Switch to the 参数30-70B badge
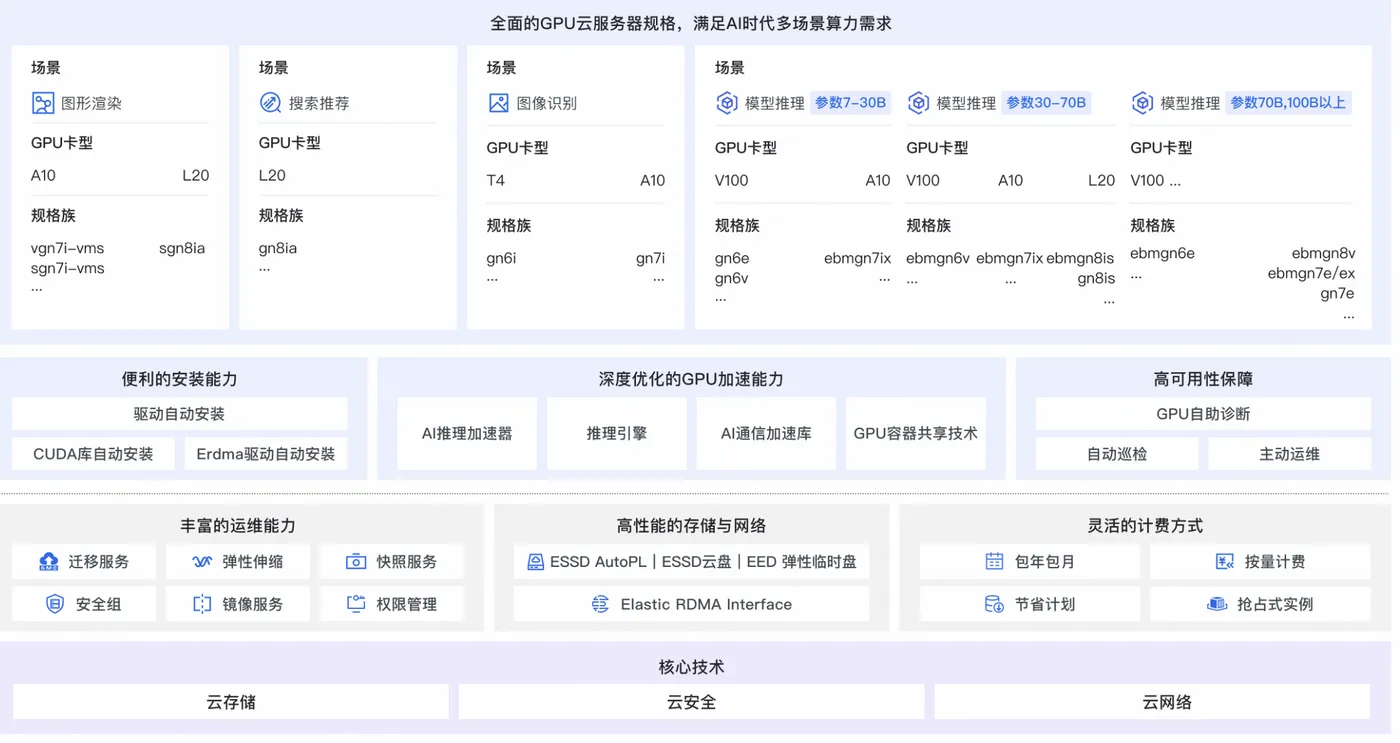 [1046, 102]
